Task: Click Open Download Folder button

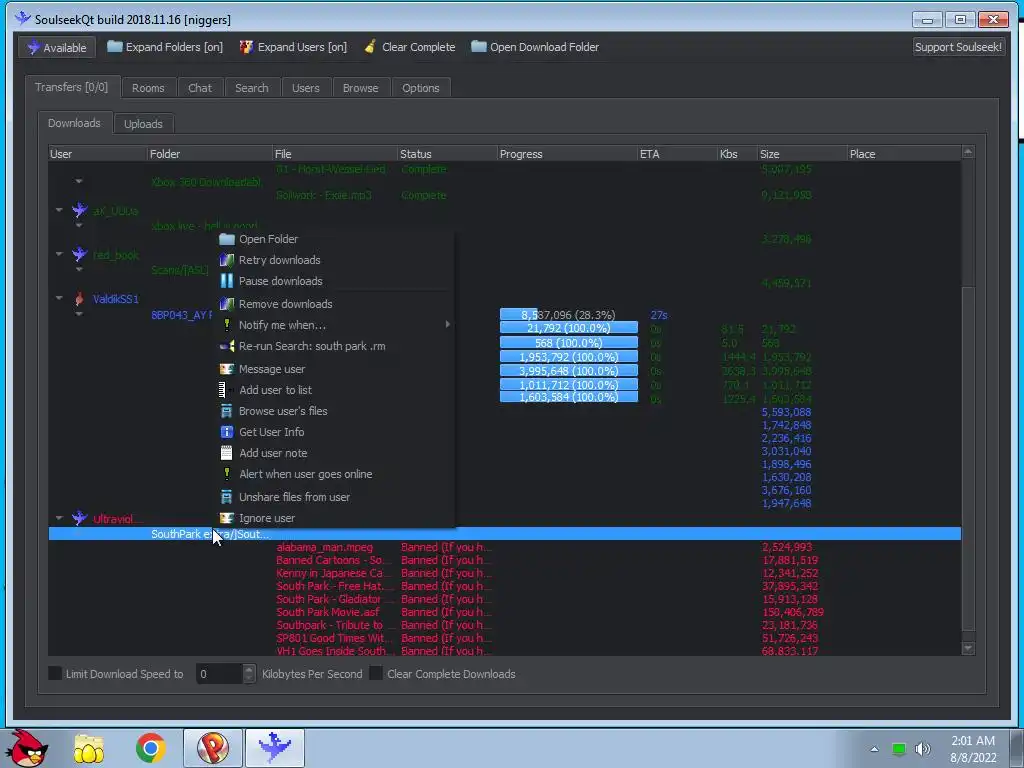Action: [x=535, y=47]
